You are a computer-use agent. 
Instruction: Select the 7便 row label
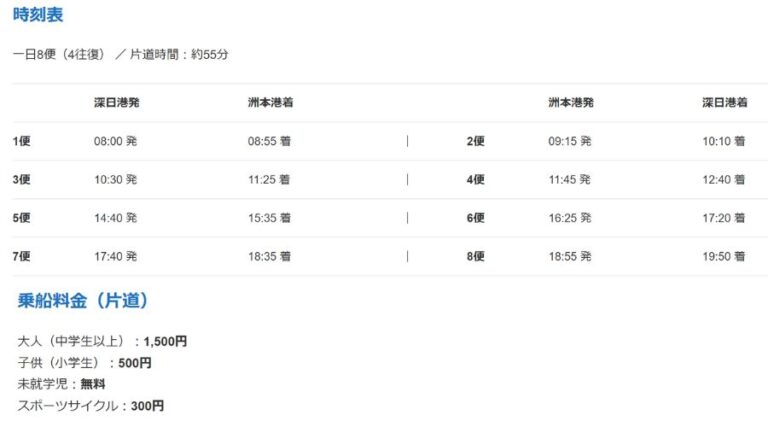click(x=22, y=256)
